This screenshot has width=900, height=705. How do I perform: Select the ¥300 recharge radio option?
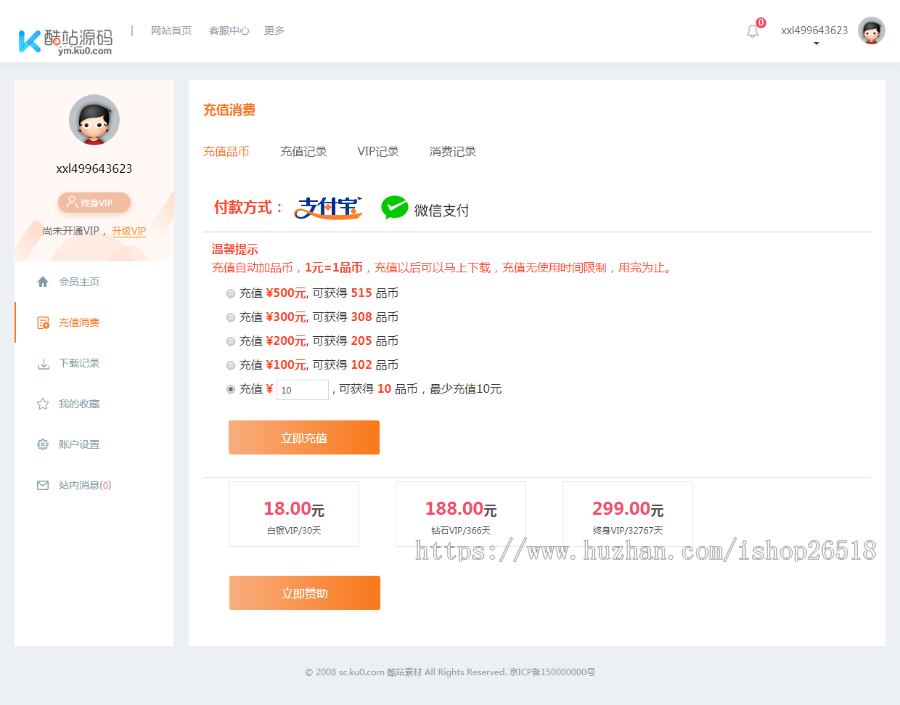click(231, 317)
